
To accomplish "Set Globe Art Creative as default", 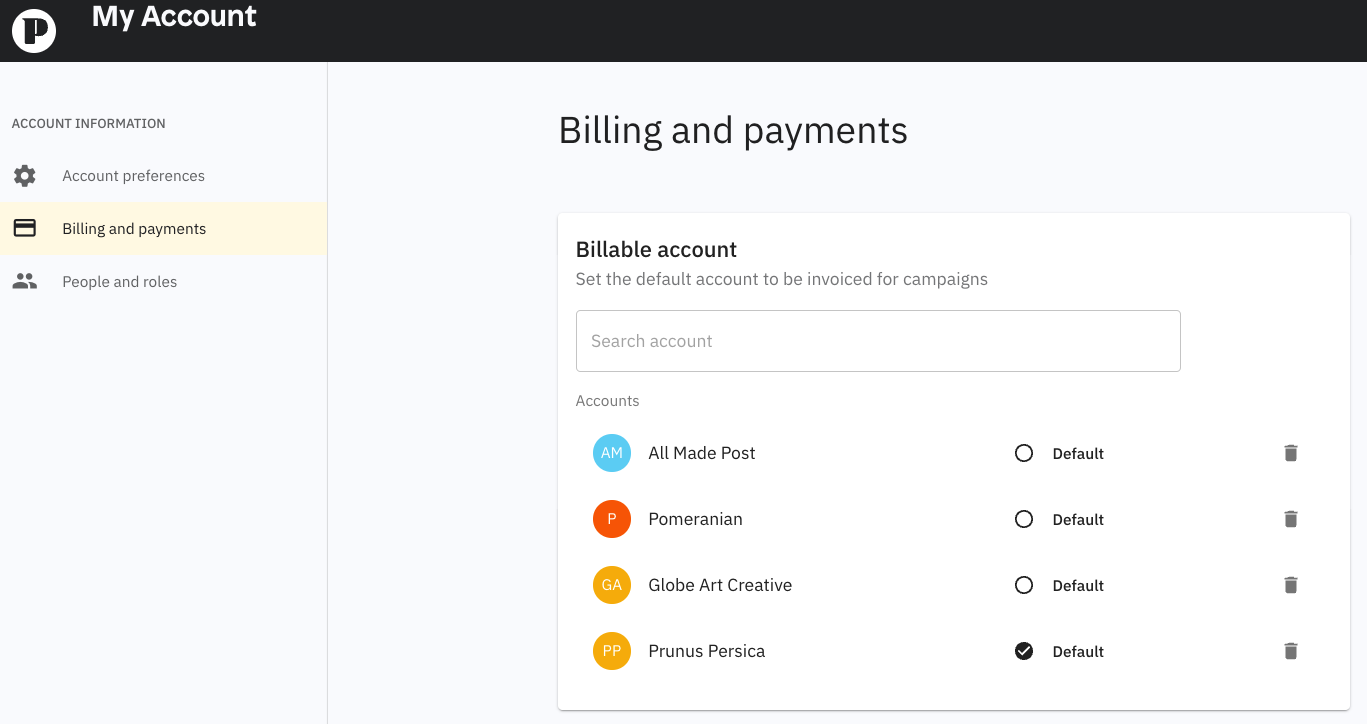I will (1024, 585).
